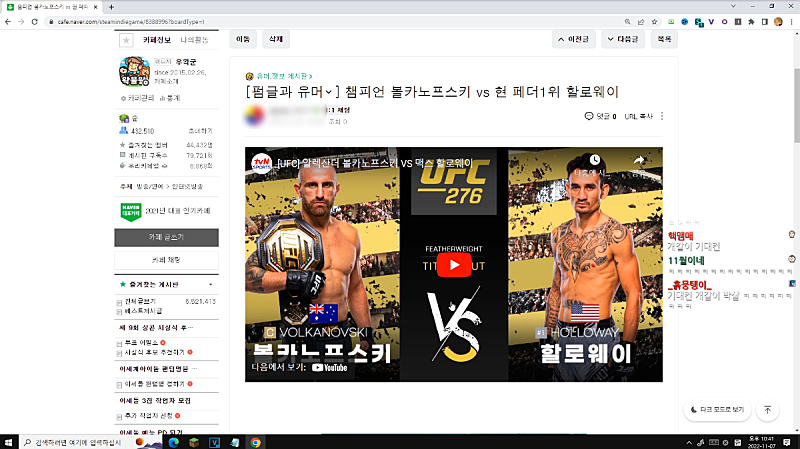The image size is (800, 449).
Task: Open the Windows Start menu
Action: coord(8,442)
